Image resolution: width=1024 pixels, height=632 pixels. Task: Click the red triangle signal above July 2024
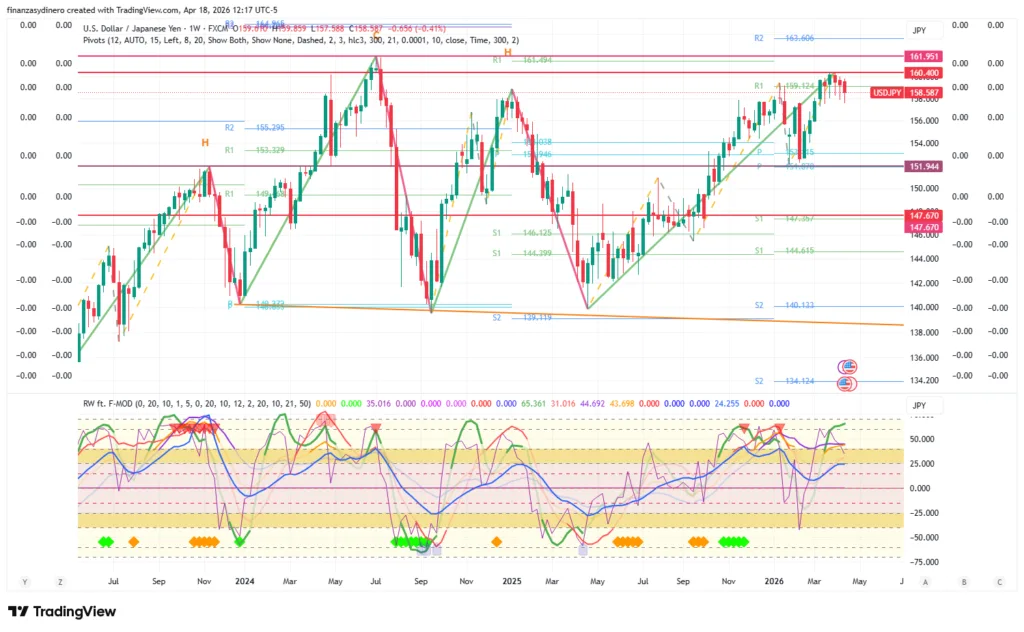375,428
